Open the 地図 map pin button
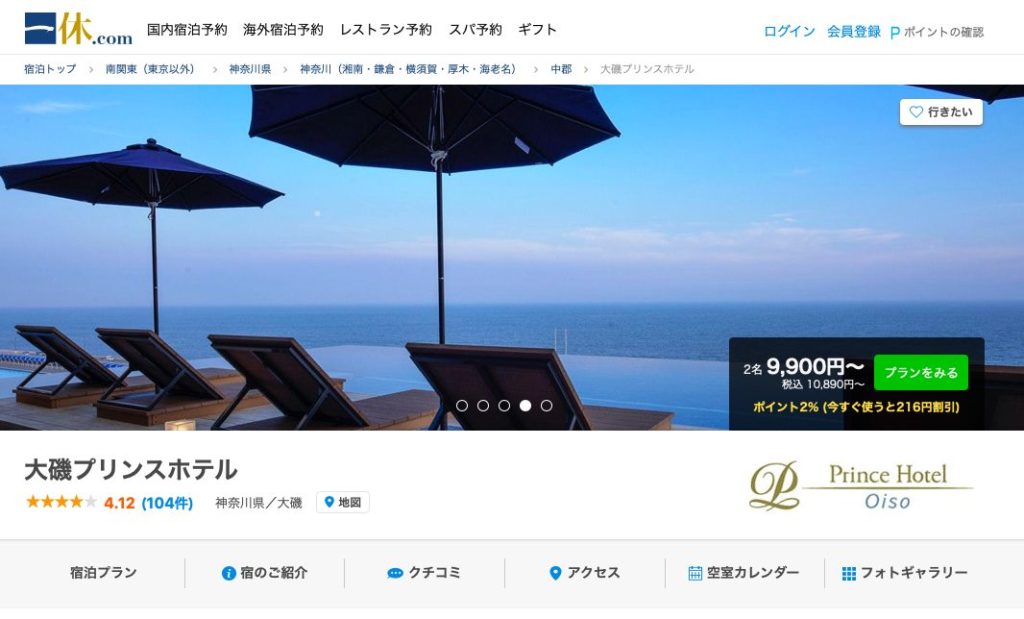The width and height of the screenshot is (1024, 619). click(343, 502)
